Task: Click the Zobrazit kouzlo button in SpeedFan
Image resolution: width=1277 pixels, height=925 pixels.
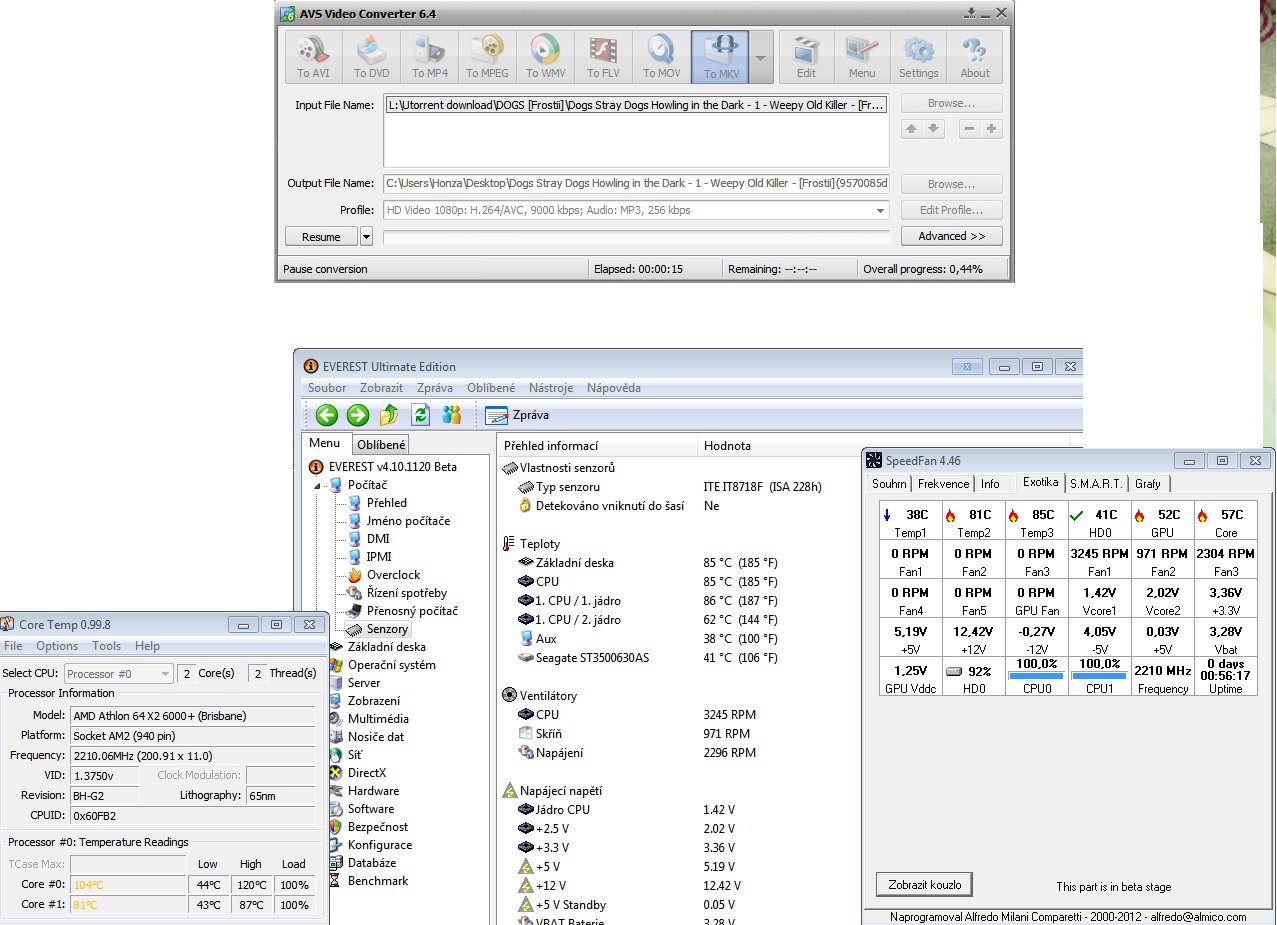Action: [924, 885]
